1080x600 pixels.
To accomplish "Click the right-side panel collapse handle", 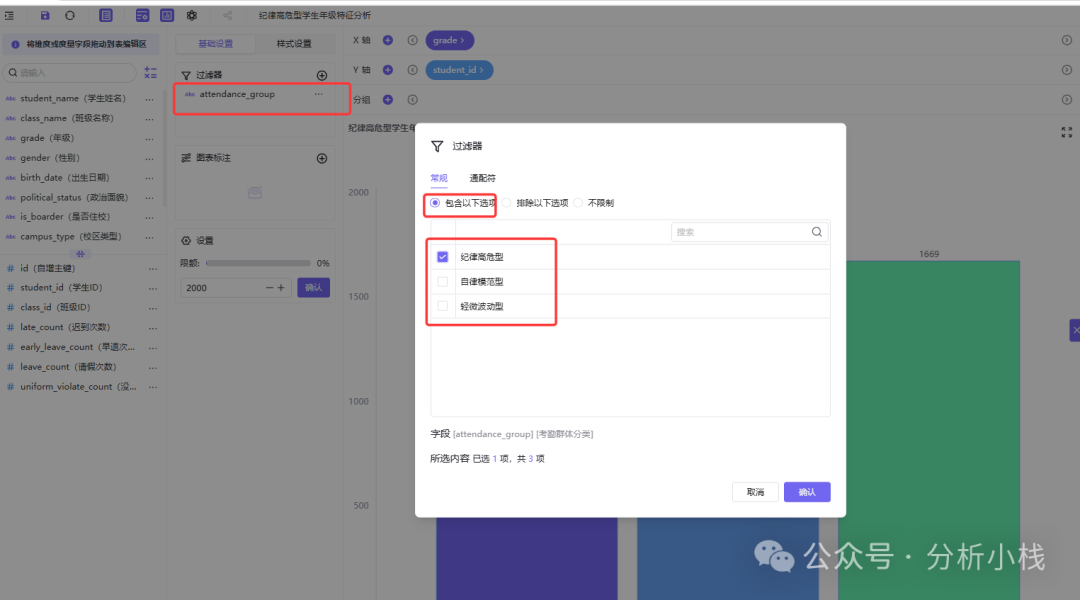I will click(1074, 330).
